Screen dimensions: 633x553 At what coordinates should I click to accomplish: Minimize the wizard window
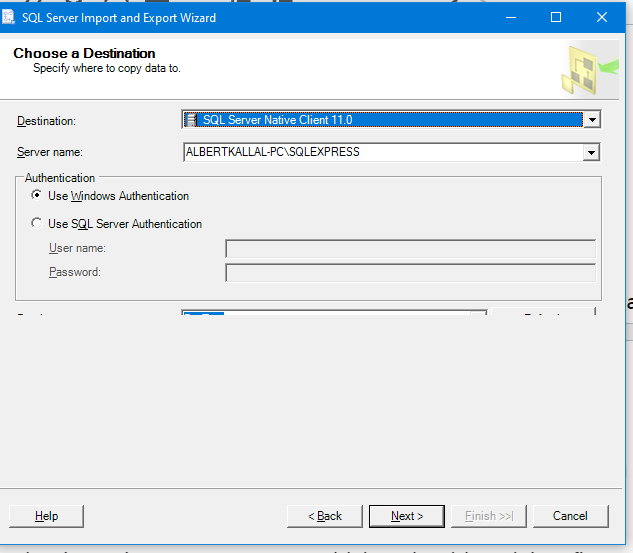[x=511, y=17]
